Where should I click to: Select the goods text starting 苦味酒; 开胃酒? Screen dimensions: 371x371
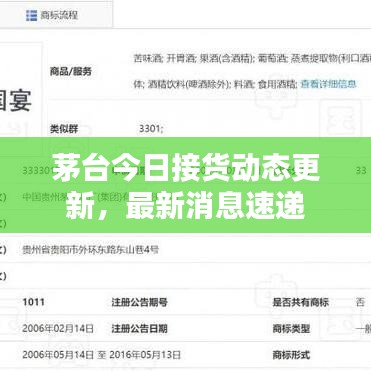click(252, 58)
